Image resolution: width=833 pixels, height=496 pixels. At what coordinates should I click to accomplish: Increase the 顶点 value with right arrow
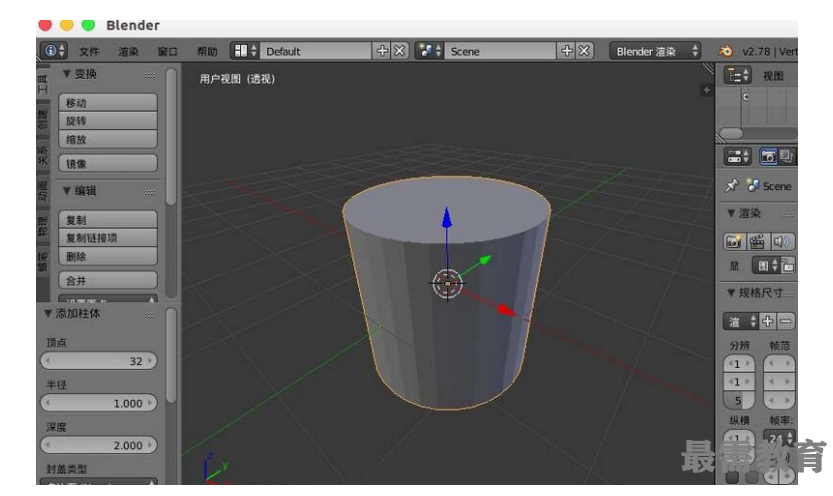pos(150,361)
